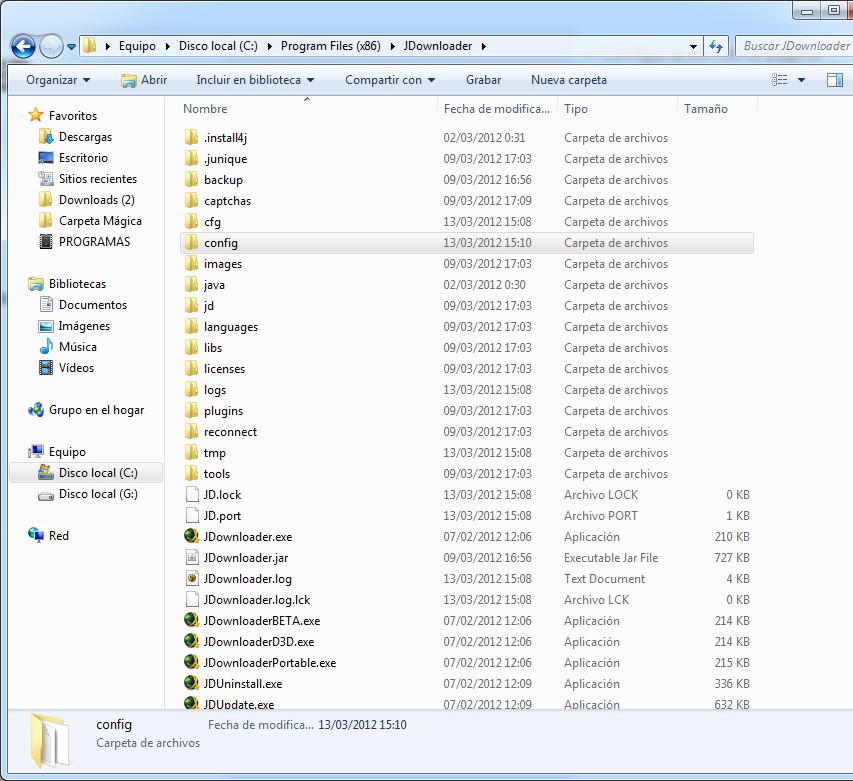Select the captchas folder icon
853x781 pixels.
(191, 200)
